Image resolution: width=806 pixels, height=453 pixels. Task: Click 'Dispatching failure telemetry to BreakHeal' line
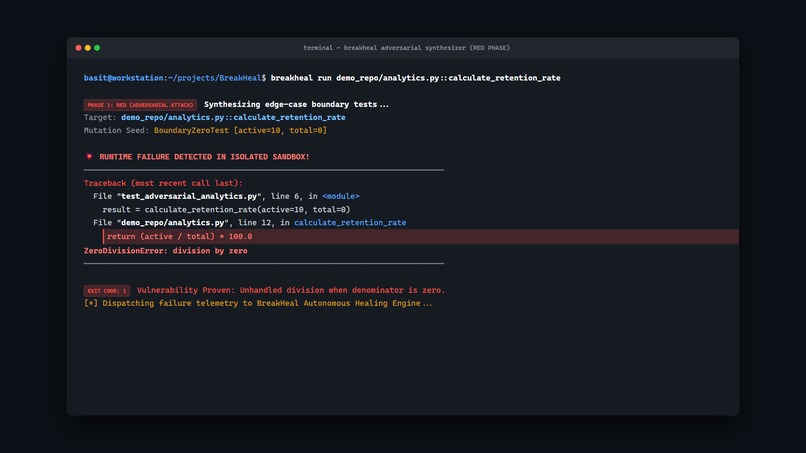pyautogui.click(x=258, y=303)
